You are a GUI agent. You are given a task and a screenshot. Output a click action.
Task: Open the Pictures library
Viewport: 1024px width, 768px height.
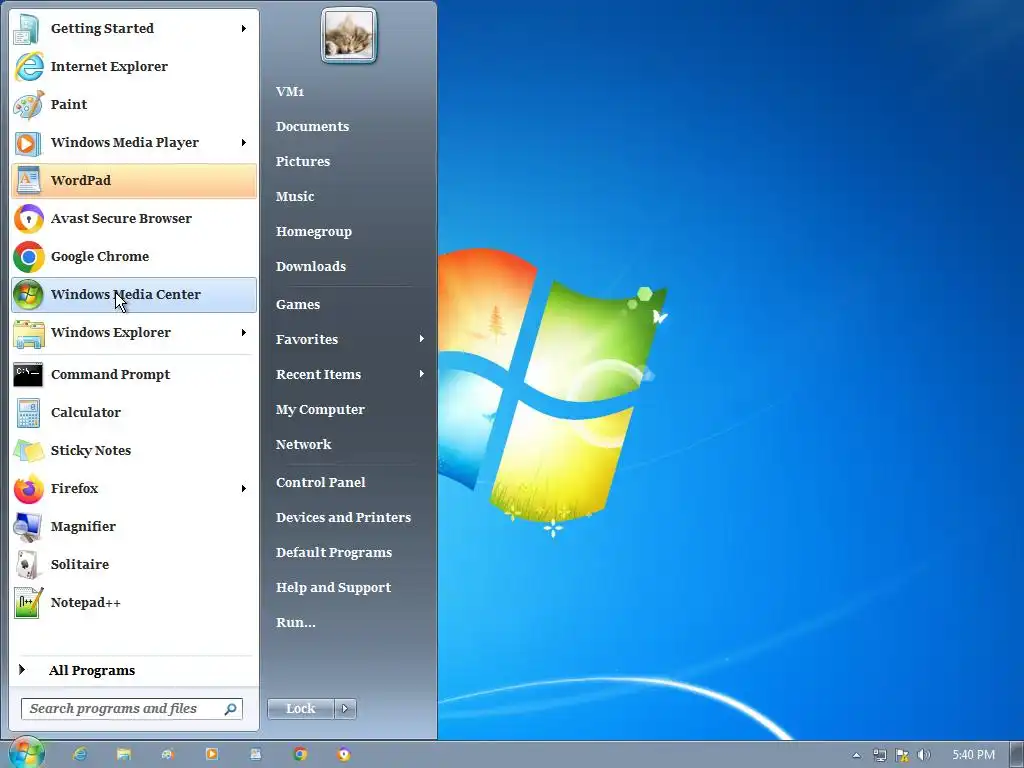302,161
